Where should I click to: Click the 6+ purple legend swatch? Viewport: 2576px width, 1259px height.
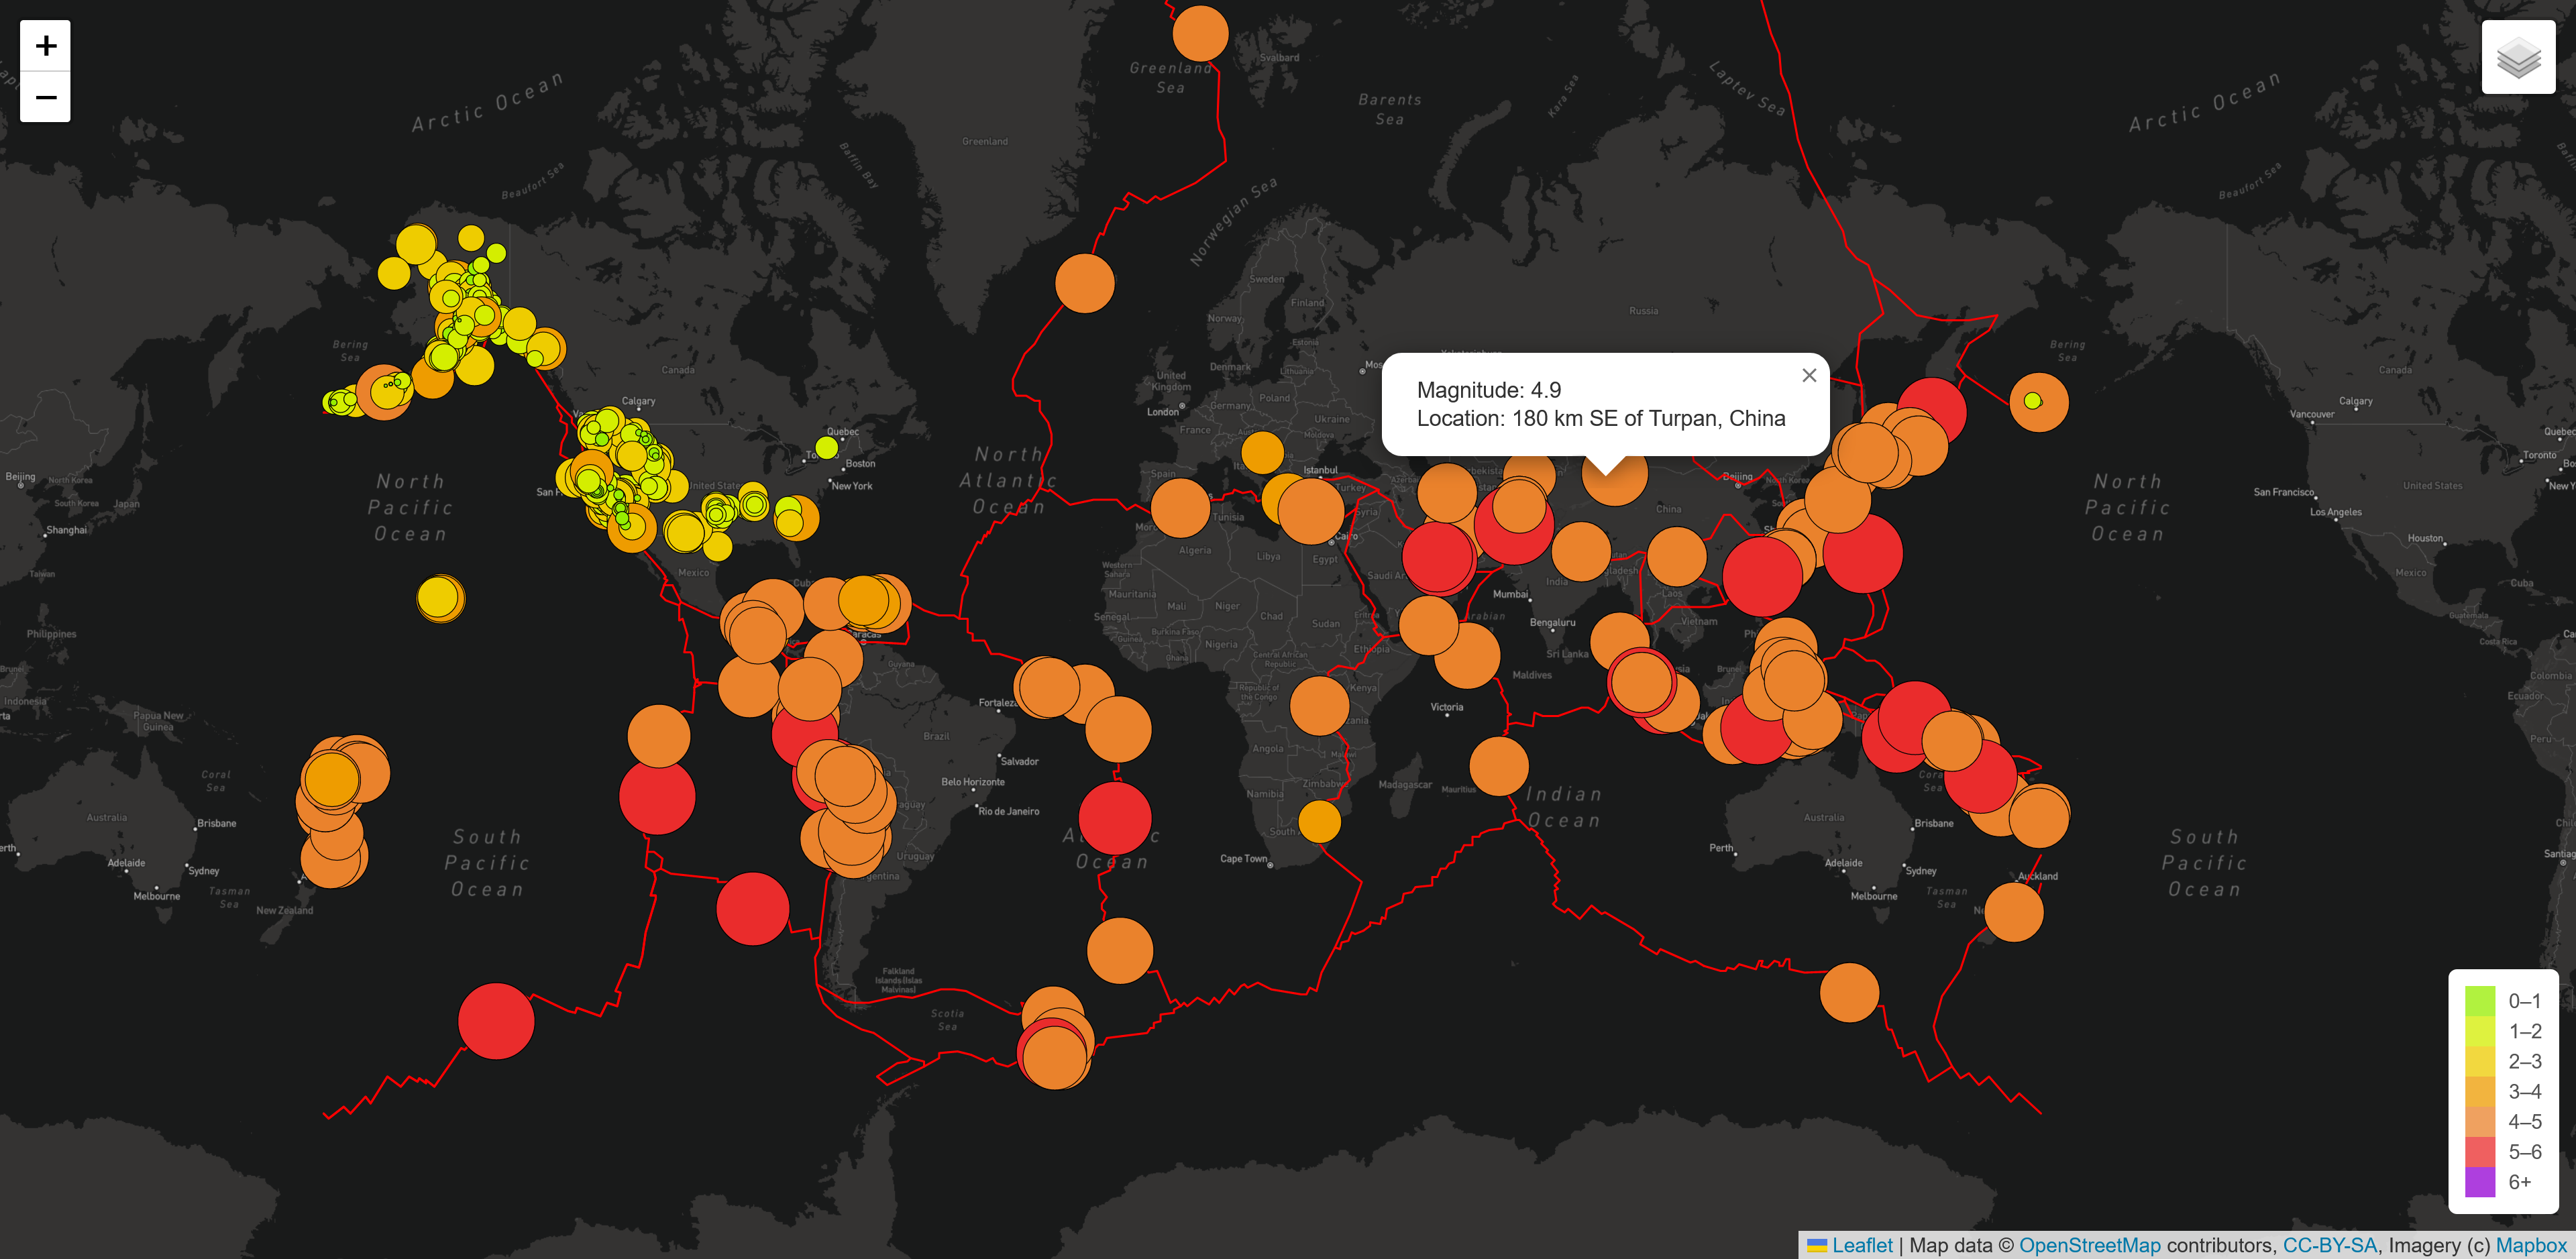[2480, 1182]
